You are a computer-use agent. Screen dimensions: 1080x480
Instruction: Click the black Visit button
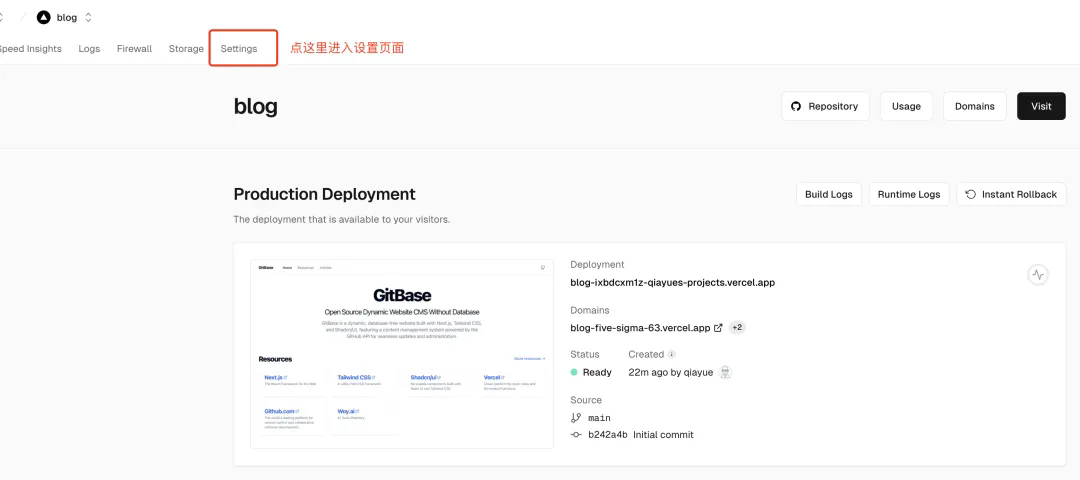click(1041, 106)
